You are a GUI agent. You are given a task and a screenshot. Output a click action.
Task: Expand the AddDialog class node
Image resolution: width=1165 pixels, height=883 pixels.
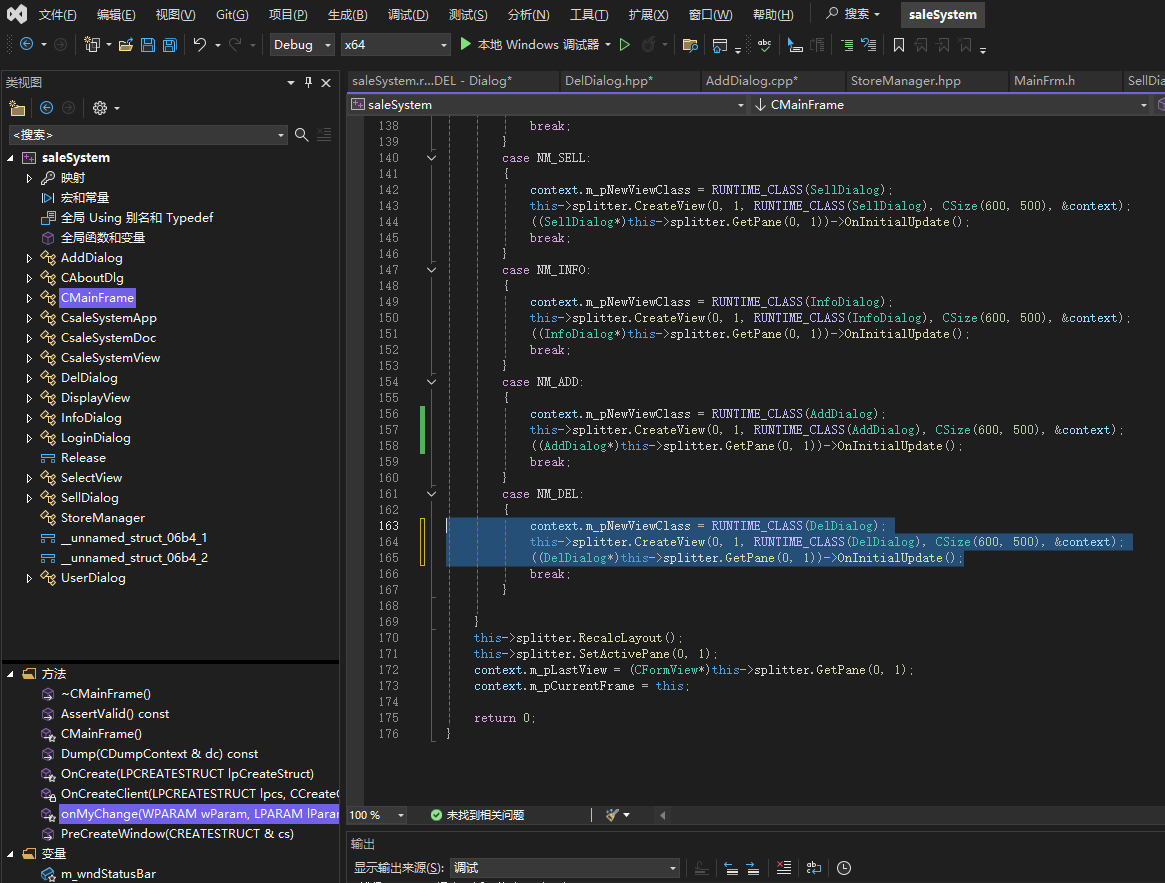coord(29,258)
